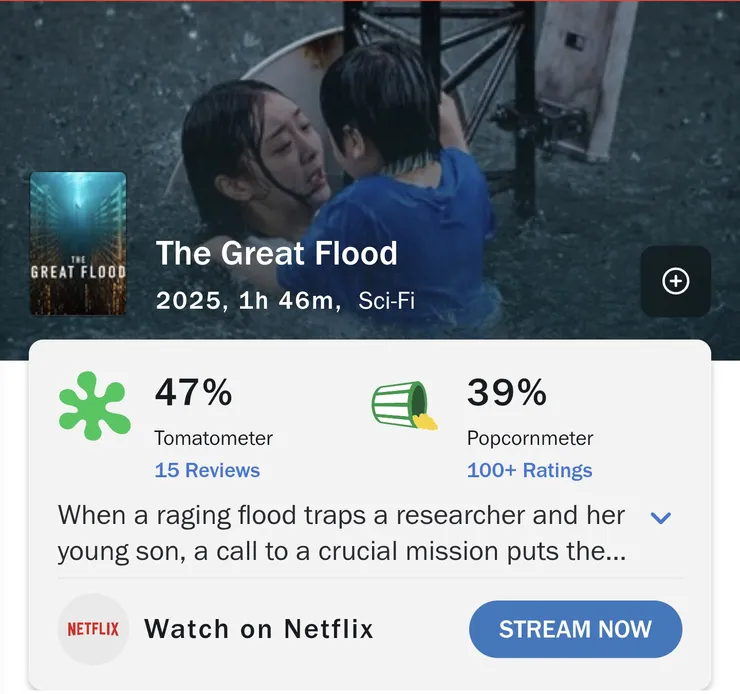Click the truncated synopsis text

(x=341, y=533)
